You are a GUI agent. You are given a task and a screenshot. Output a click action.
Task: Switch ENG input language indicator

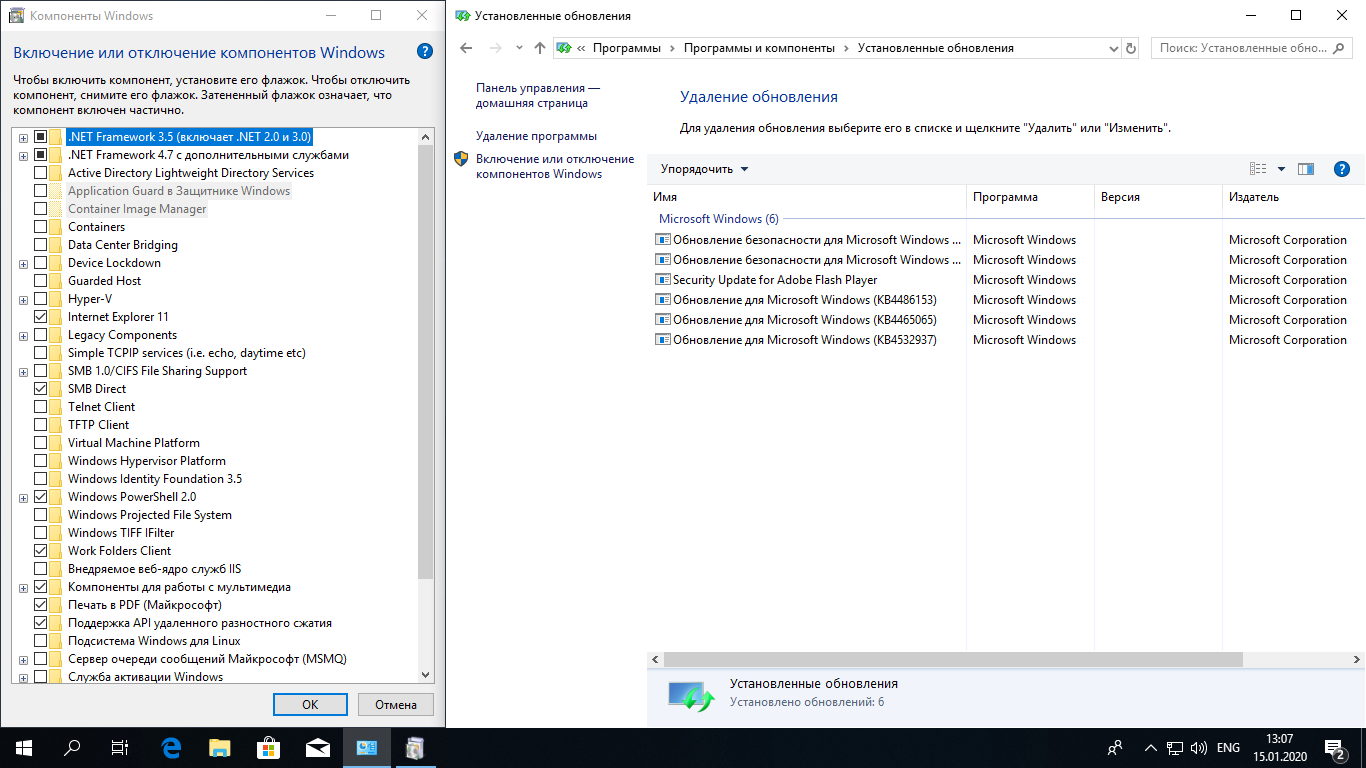tap(1228, 748)
